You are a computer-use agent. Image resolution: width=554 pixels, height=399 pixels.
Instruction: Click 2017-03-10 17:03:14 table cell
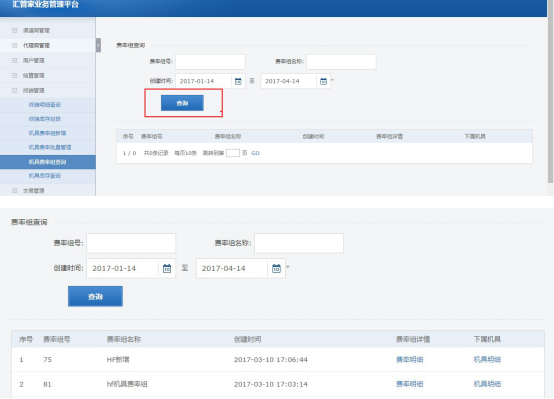click(271, 384)
